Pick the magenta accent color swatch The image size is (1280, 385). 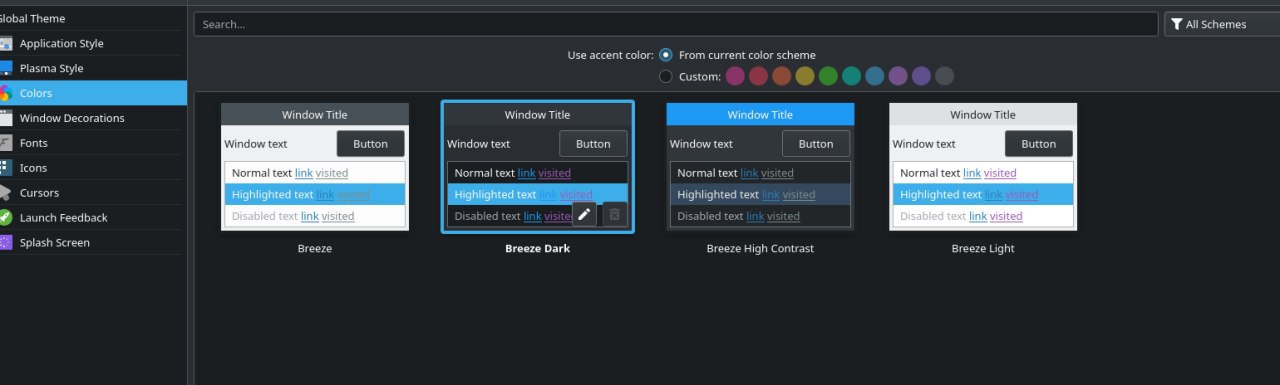735,76
